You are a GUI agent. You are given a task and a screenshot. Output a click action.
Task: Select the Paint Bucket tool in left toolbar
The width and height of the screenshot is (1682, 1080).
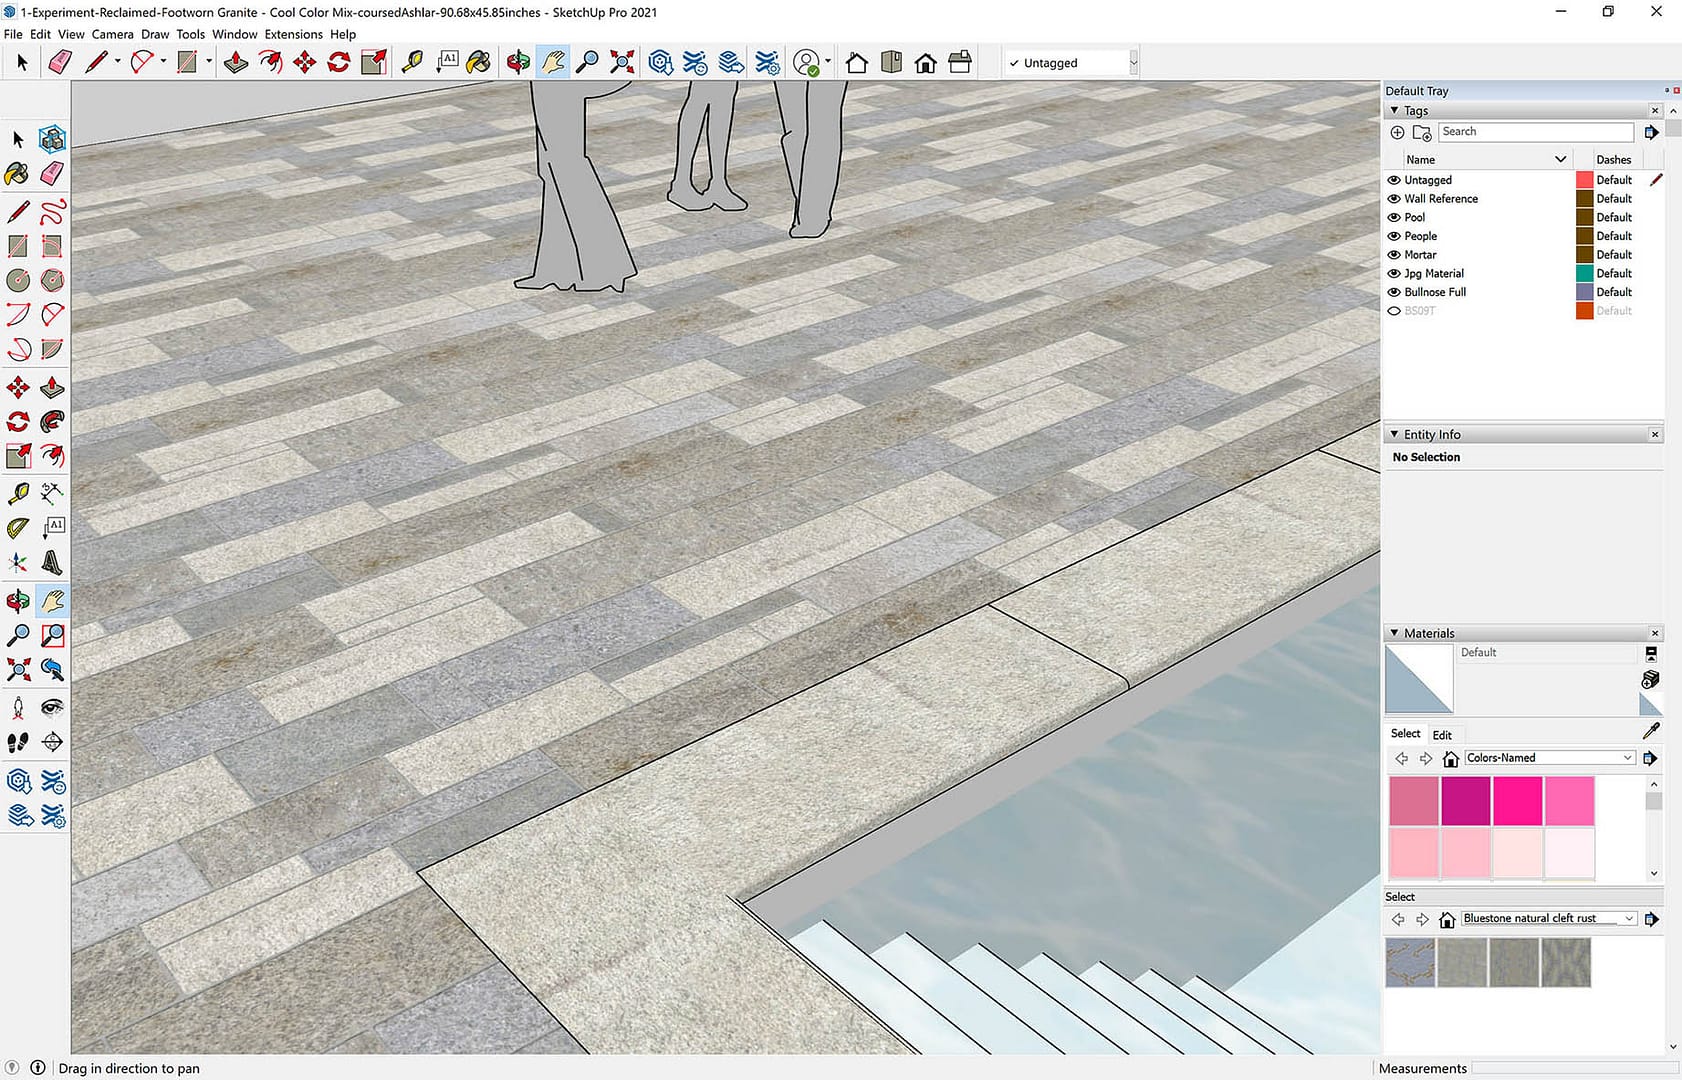(17, 174)
